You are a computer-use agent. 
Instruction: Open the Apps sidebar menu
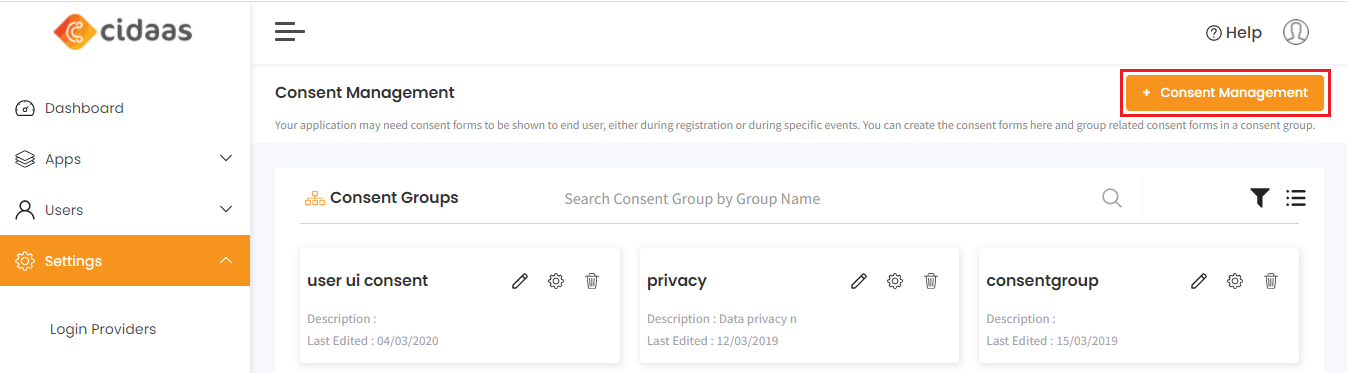tap(125, 159)
